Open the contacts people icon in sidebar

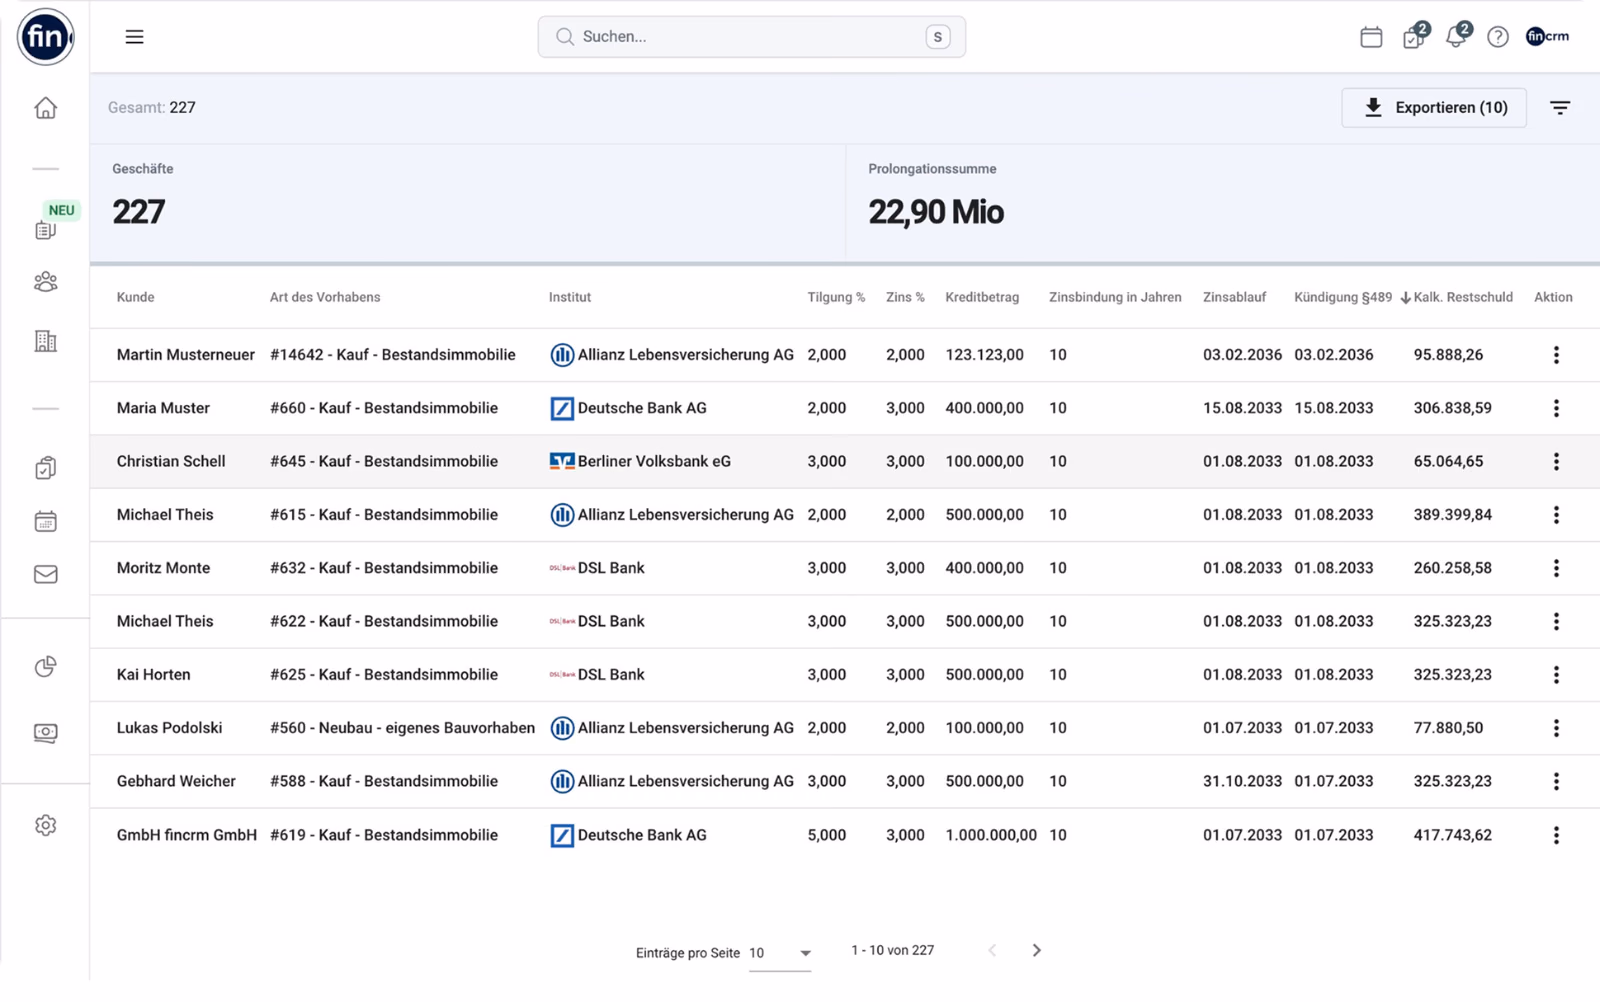click(46, 282)
